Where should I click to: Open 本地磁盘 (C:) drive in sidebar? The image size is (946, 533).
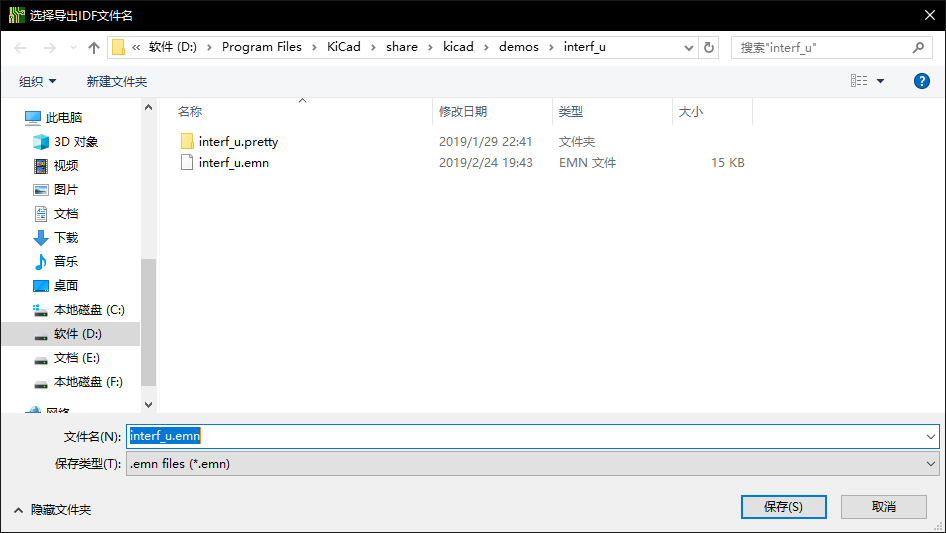88,310
